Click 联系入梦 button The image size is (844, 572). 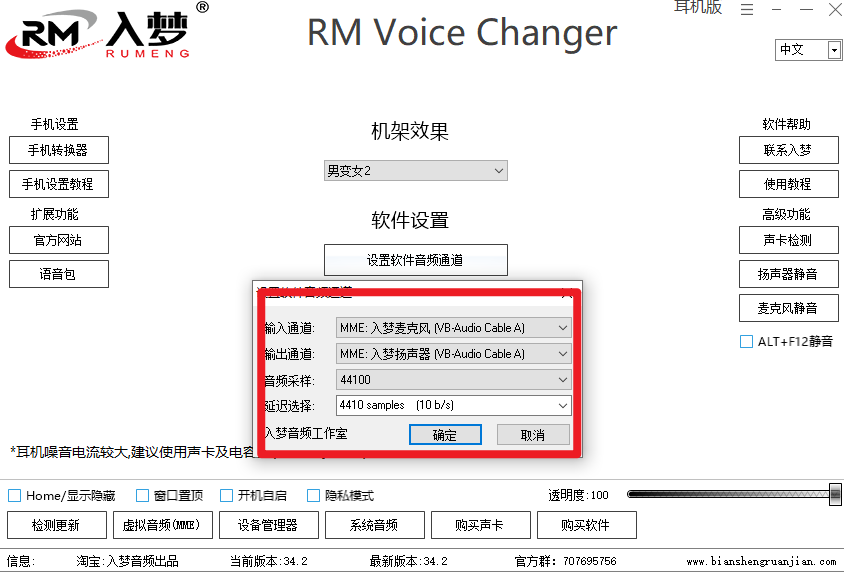click(789, 150)
